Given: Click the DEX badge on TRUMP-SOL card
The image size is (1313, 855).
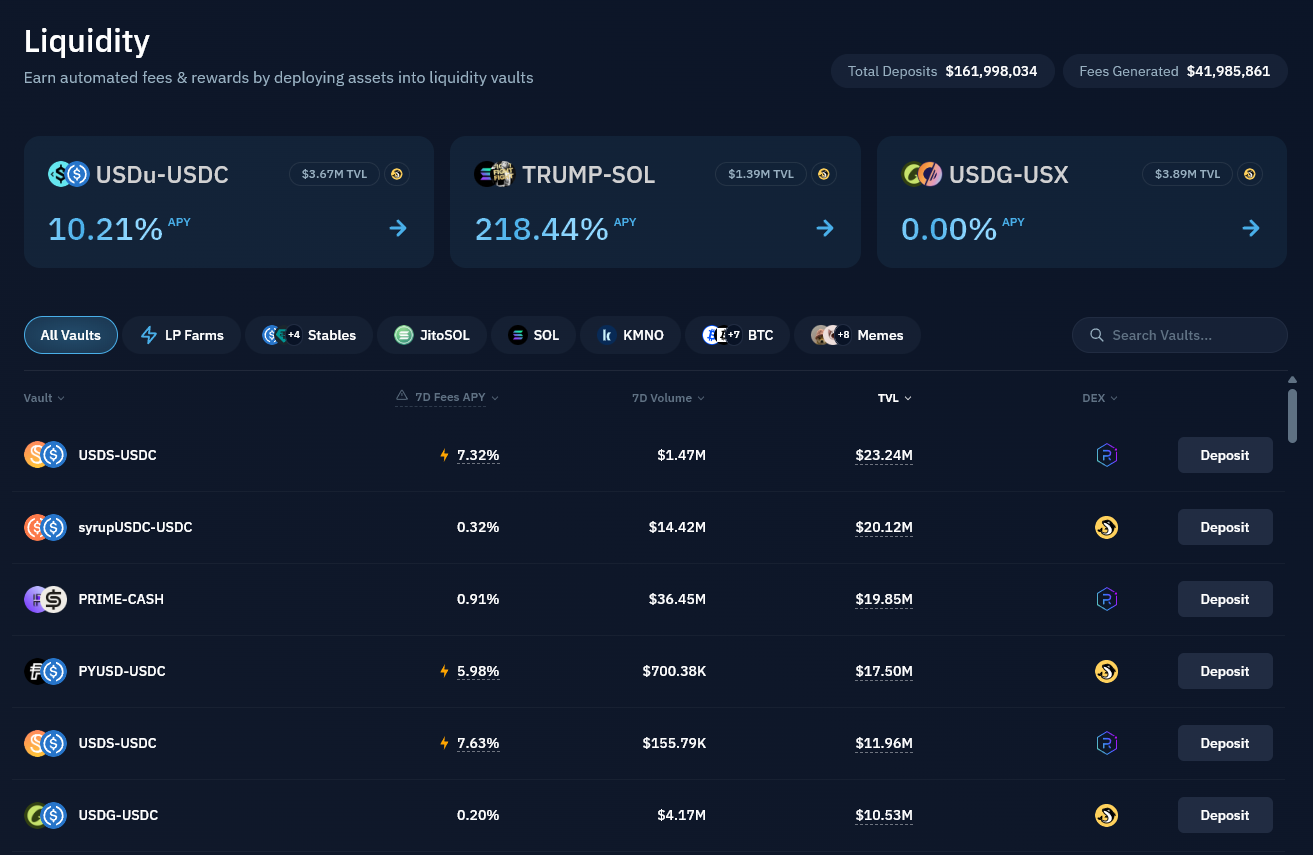Looking at the screenshot, I should tap(824, 174).
